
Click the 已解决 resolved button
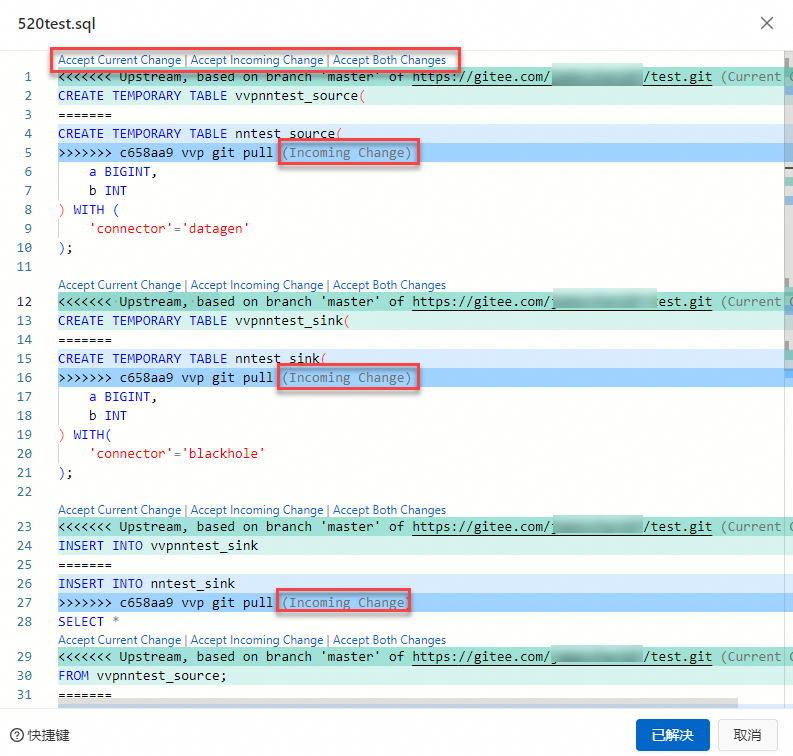coord(672,735)
